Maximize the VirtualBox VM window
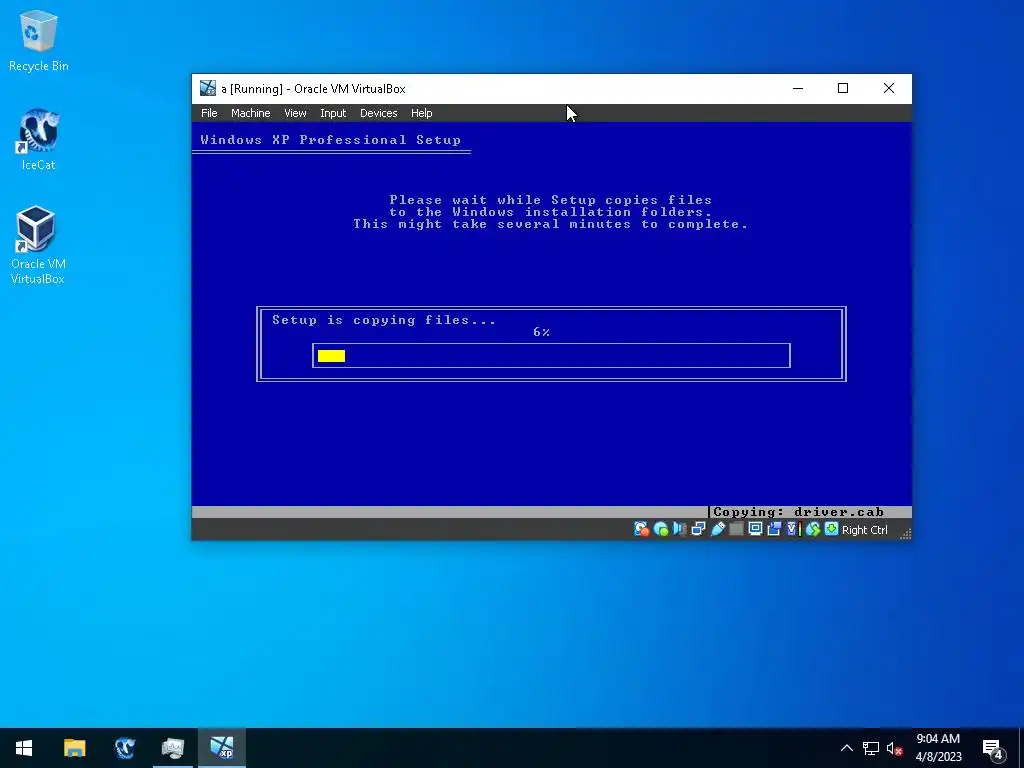The image size is (1024, 768). [x=843, y=88]
